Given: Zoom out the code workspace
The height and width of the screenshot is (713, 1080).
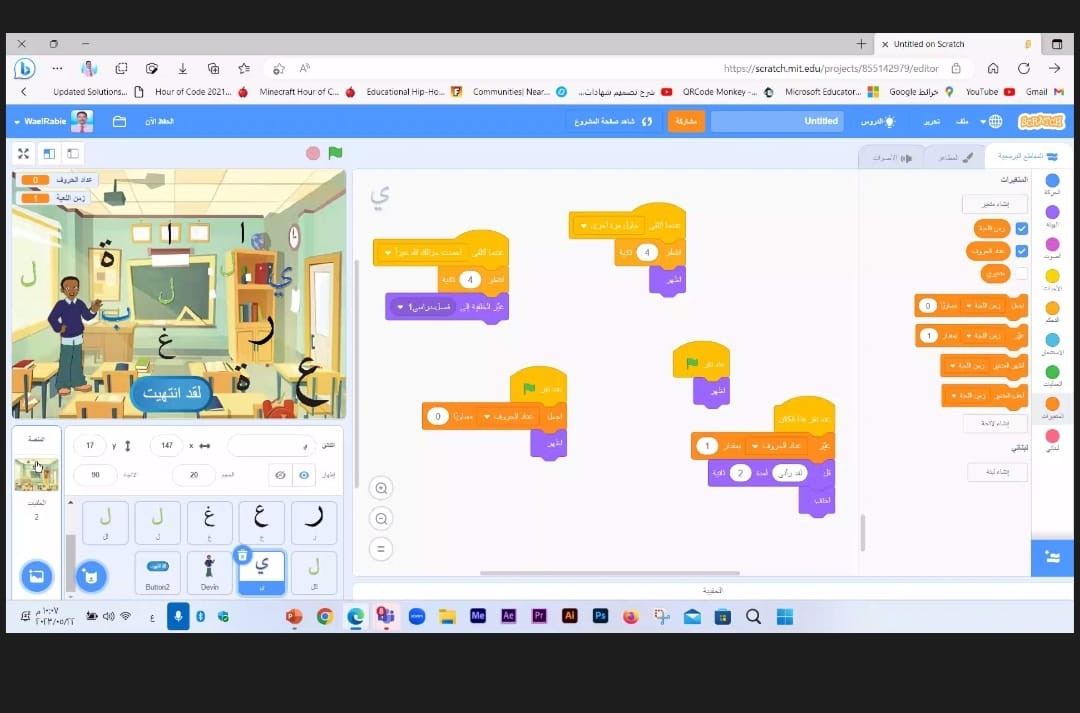Looking at the screenshot, I should pyautogui.click(x=381, y=519).
